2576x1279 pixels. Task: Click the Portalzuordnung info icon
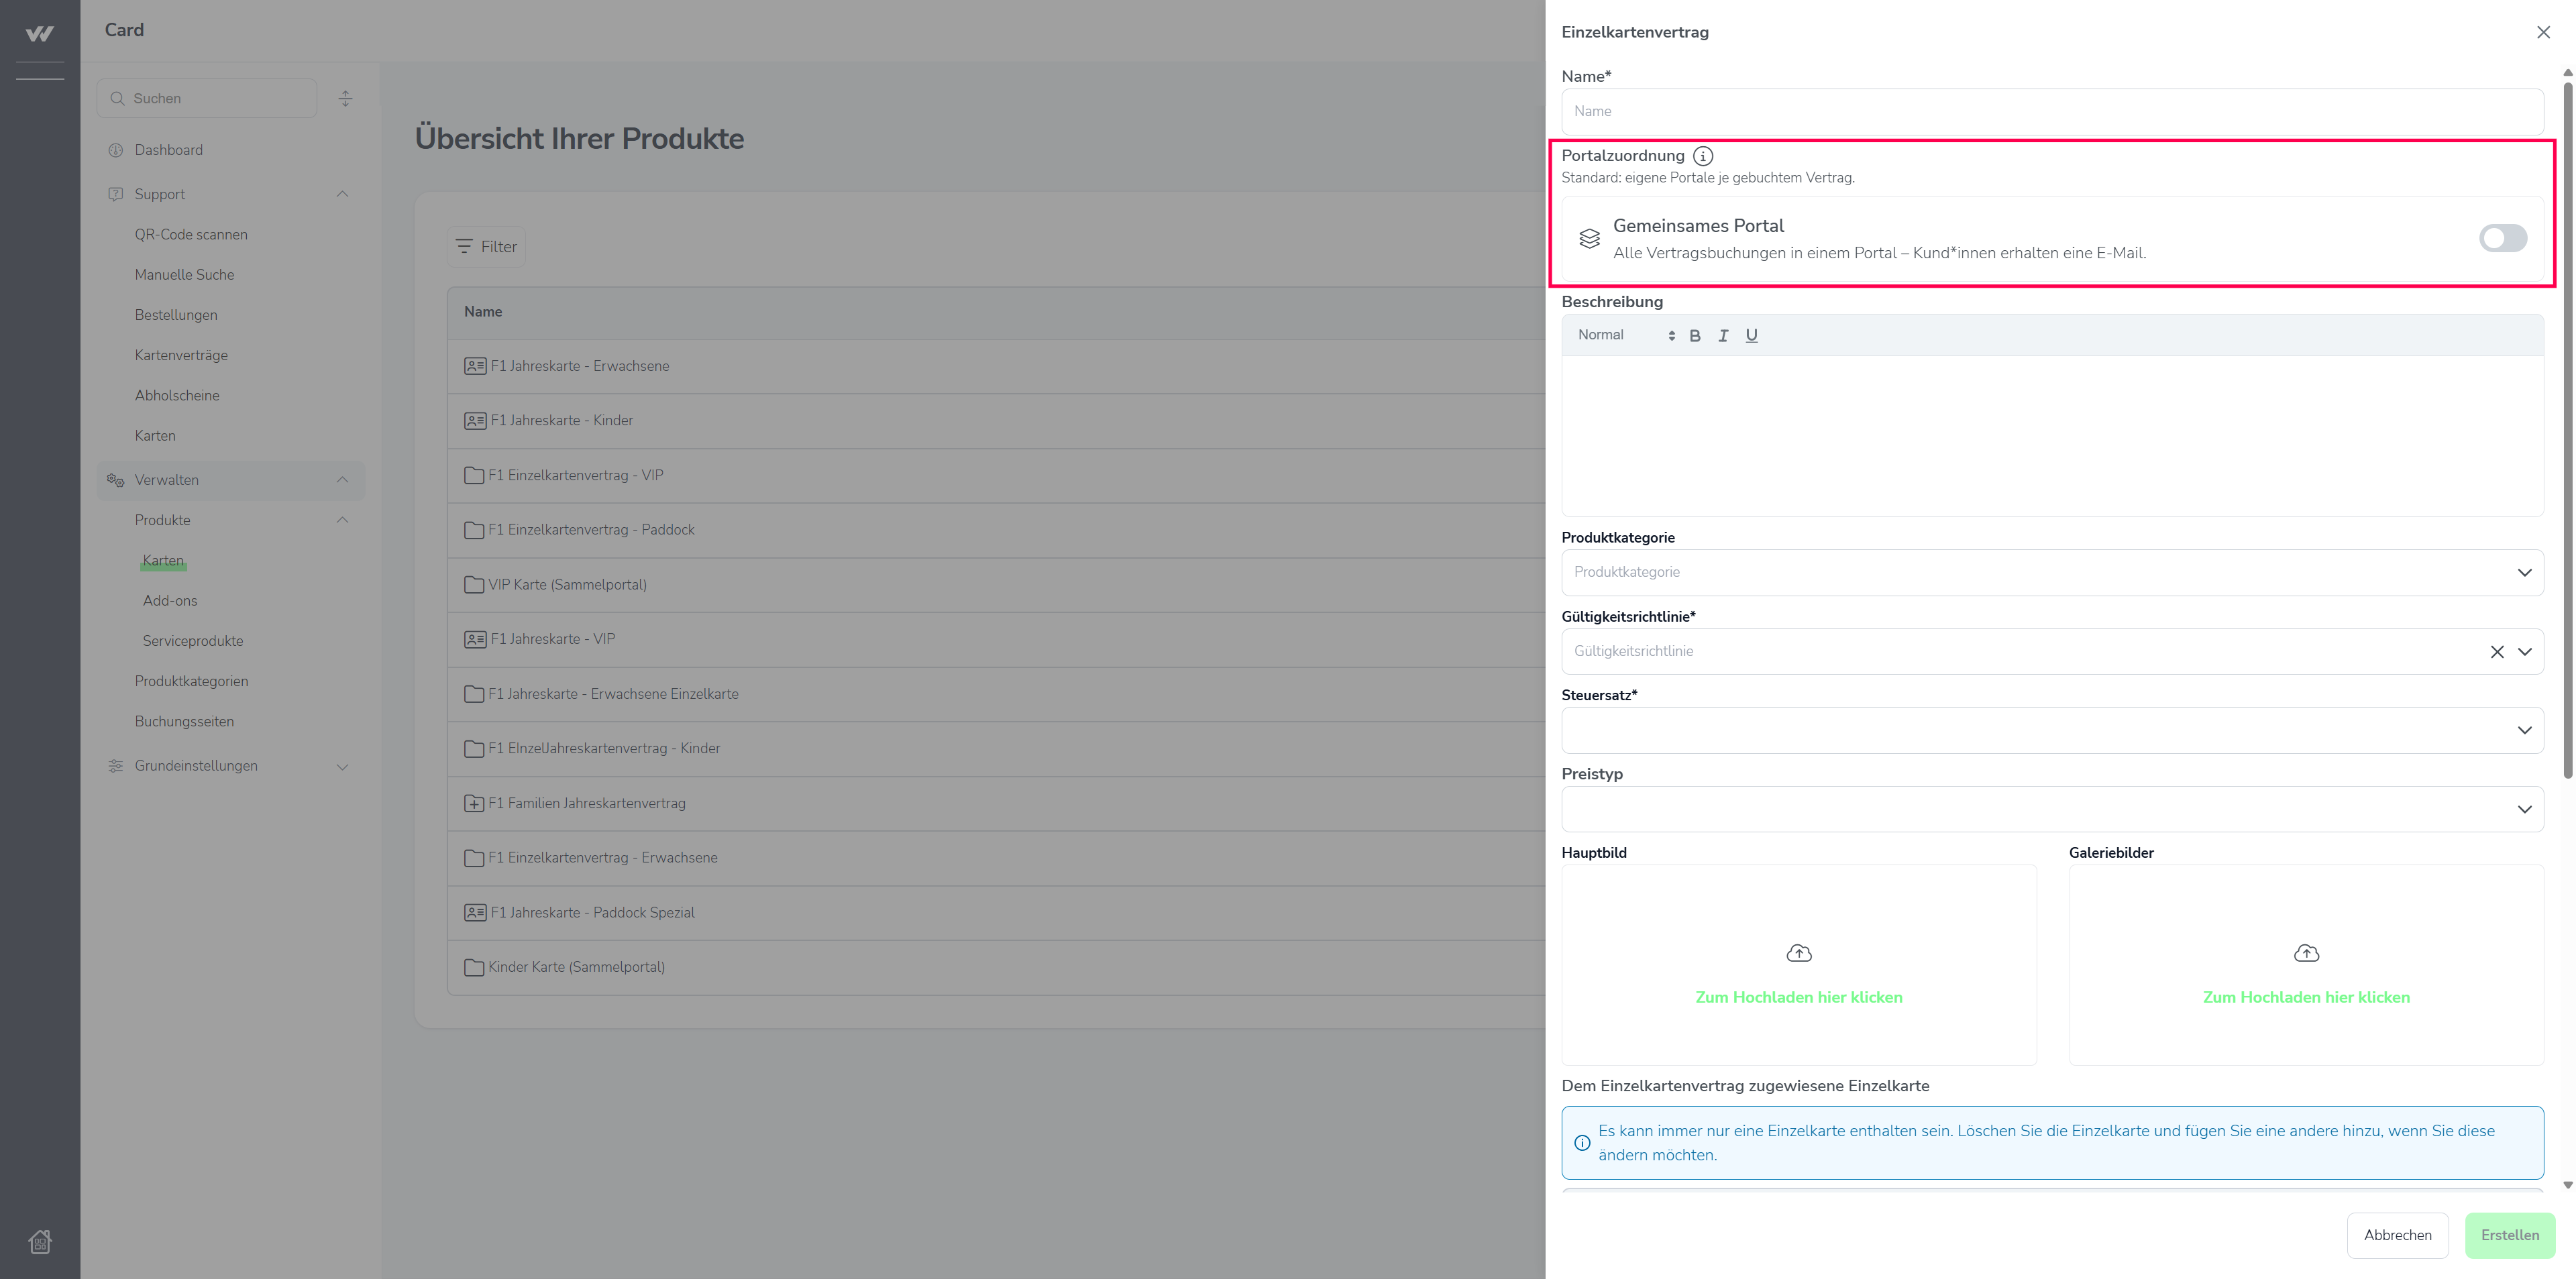click(1703, 156)
